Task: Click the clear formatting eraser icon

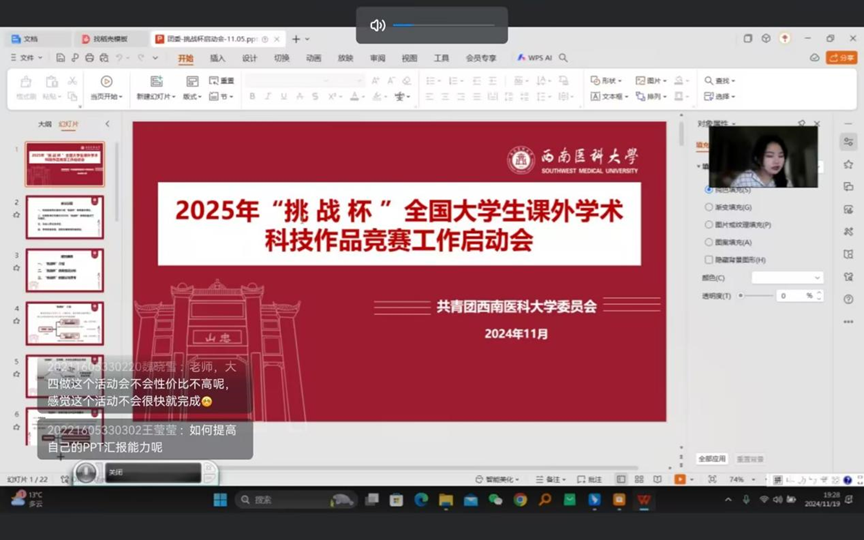Action: [x=407, y=80]
